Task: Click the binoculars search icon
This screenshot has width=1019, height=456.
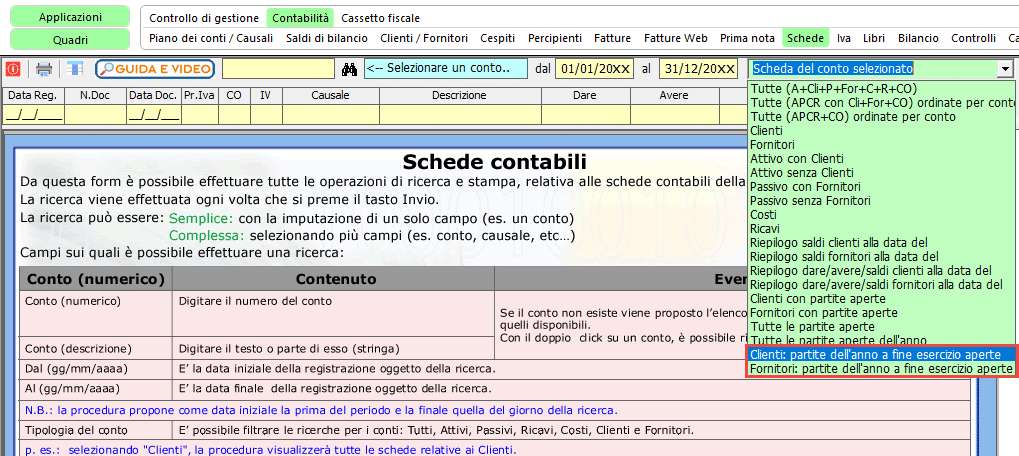Action: click(349, 69)
